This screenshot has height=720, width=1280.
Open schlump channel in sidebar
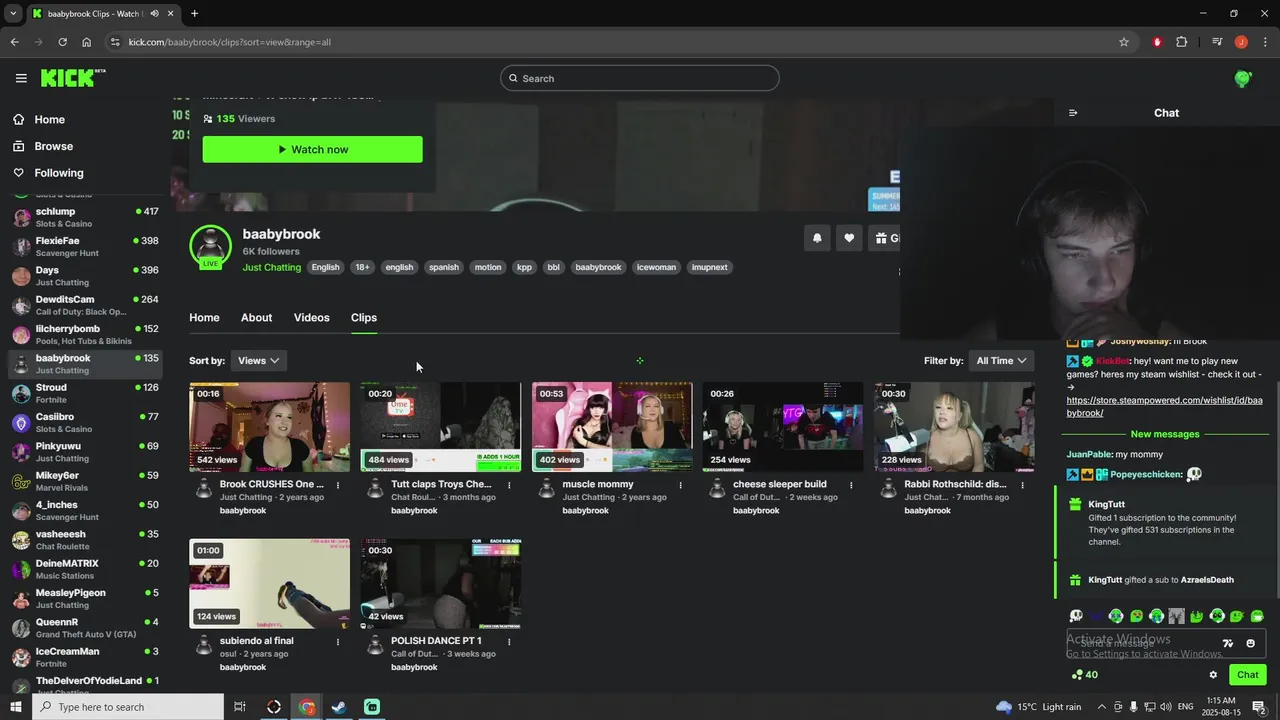click(85, 217)
